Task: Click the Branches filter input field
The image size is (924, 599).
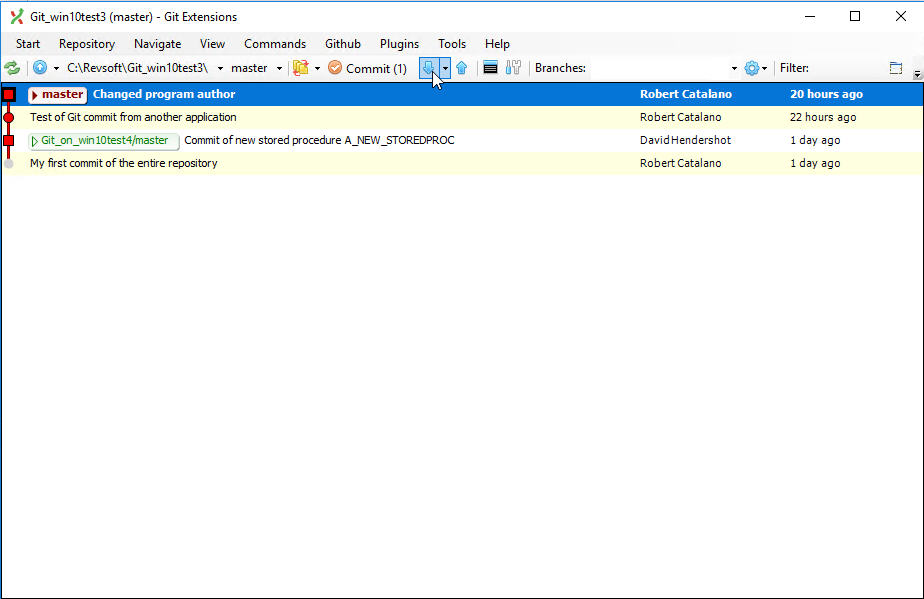Action: click(659, 68)
